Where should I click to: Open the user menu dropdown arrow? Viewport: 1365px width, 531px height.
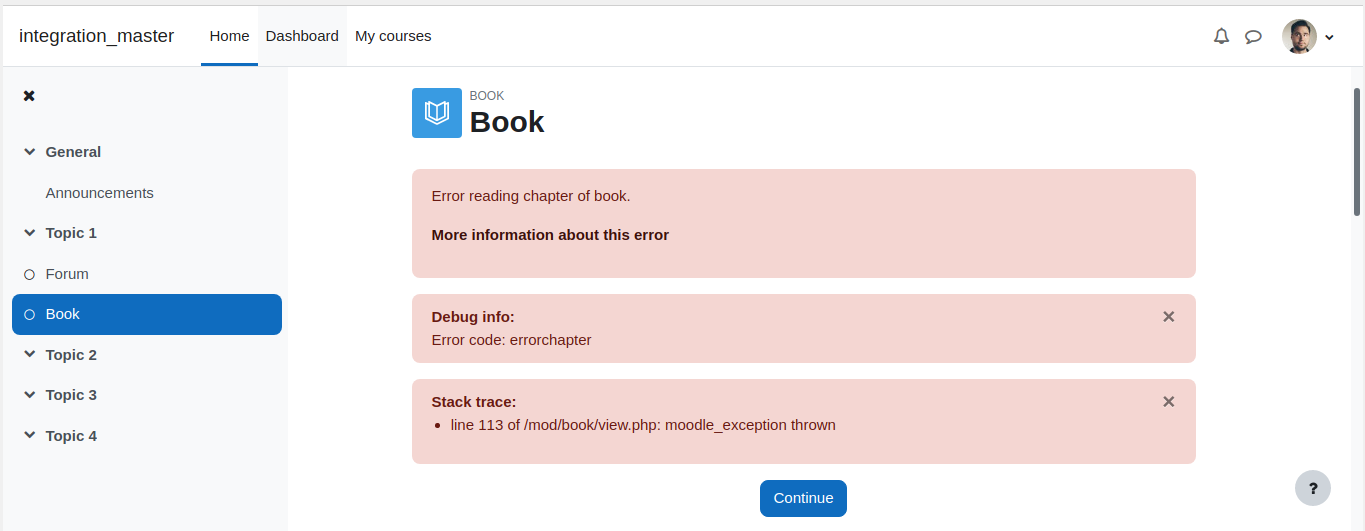click(x=1329, y=38)
